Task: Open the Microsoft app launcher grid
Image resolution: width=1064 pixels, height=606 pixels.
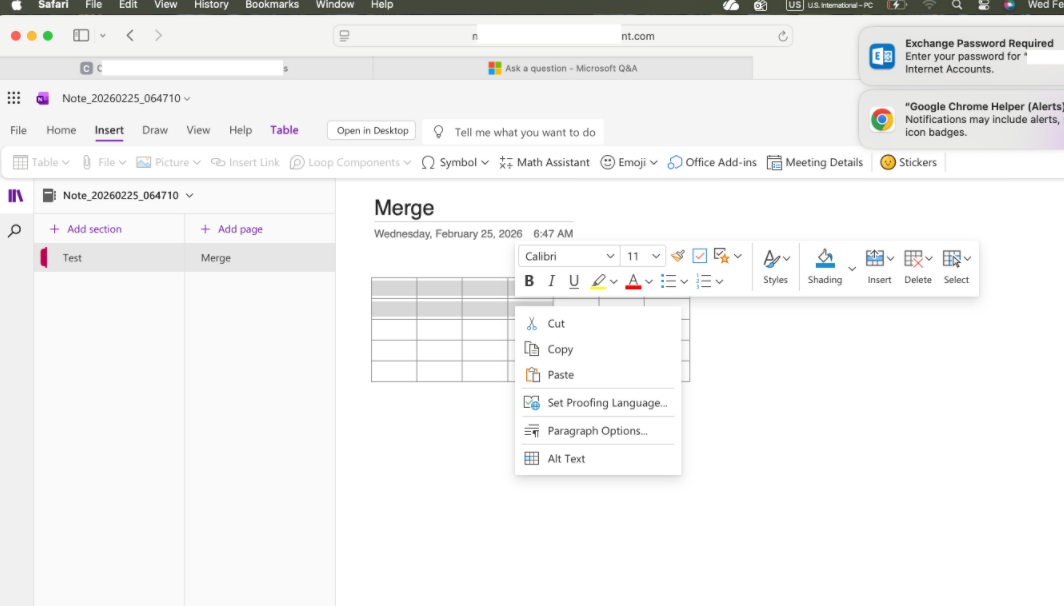Action: (14, 98)
